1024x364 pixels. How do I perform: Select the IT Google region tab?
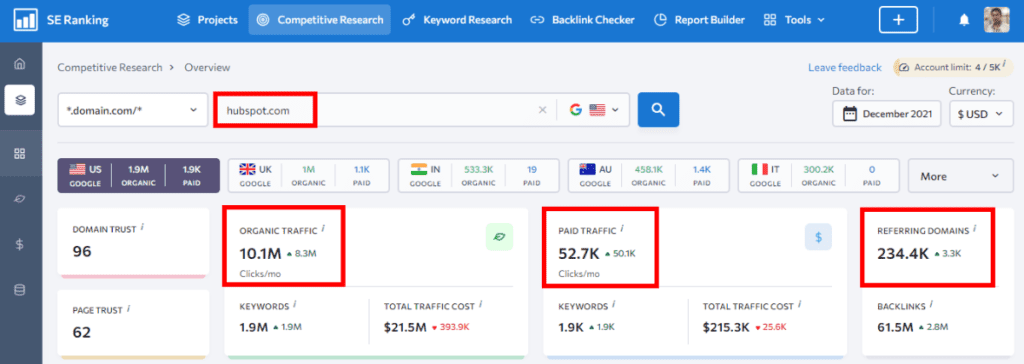(818, 176)
